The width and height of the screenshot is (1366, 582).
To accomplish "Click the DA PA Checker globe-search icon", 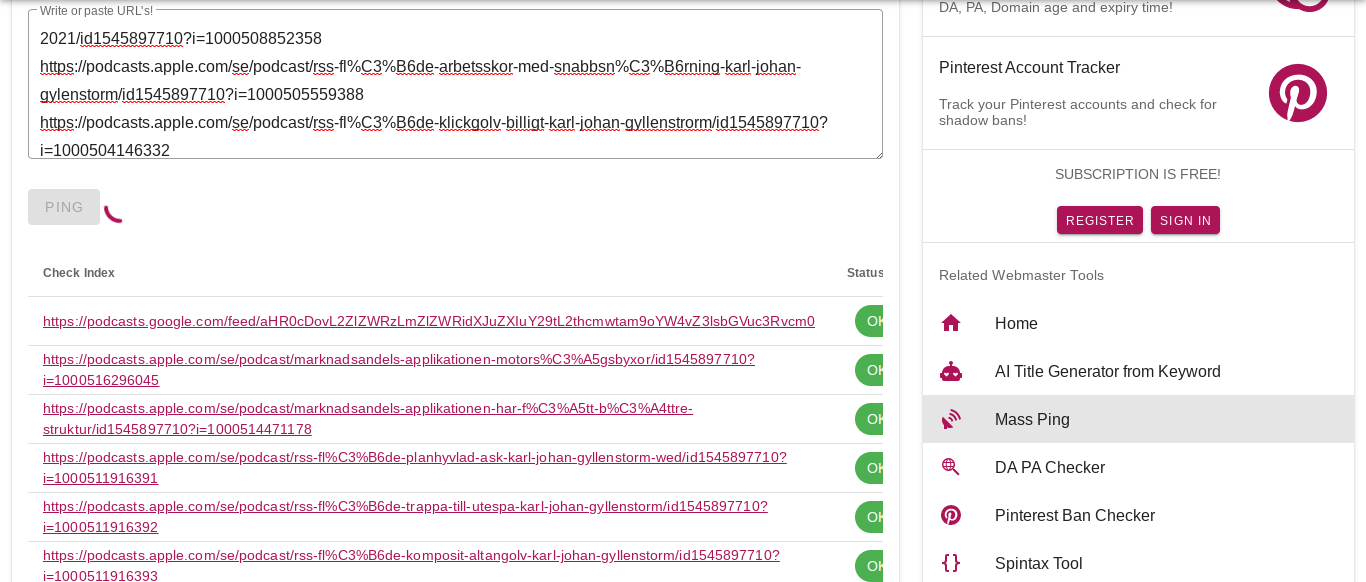I will [x=951, y=467].
